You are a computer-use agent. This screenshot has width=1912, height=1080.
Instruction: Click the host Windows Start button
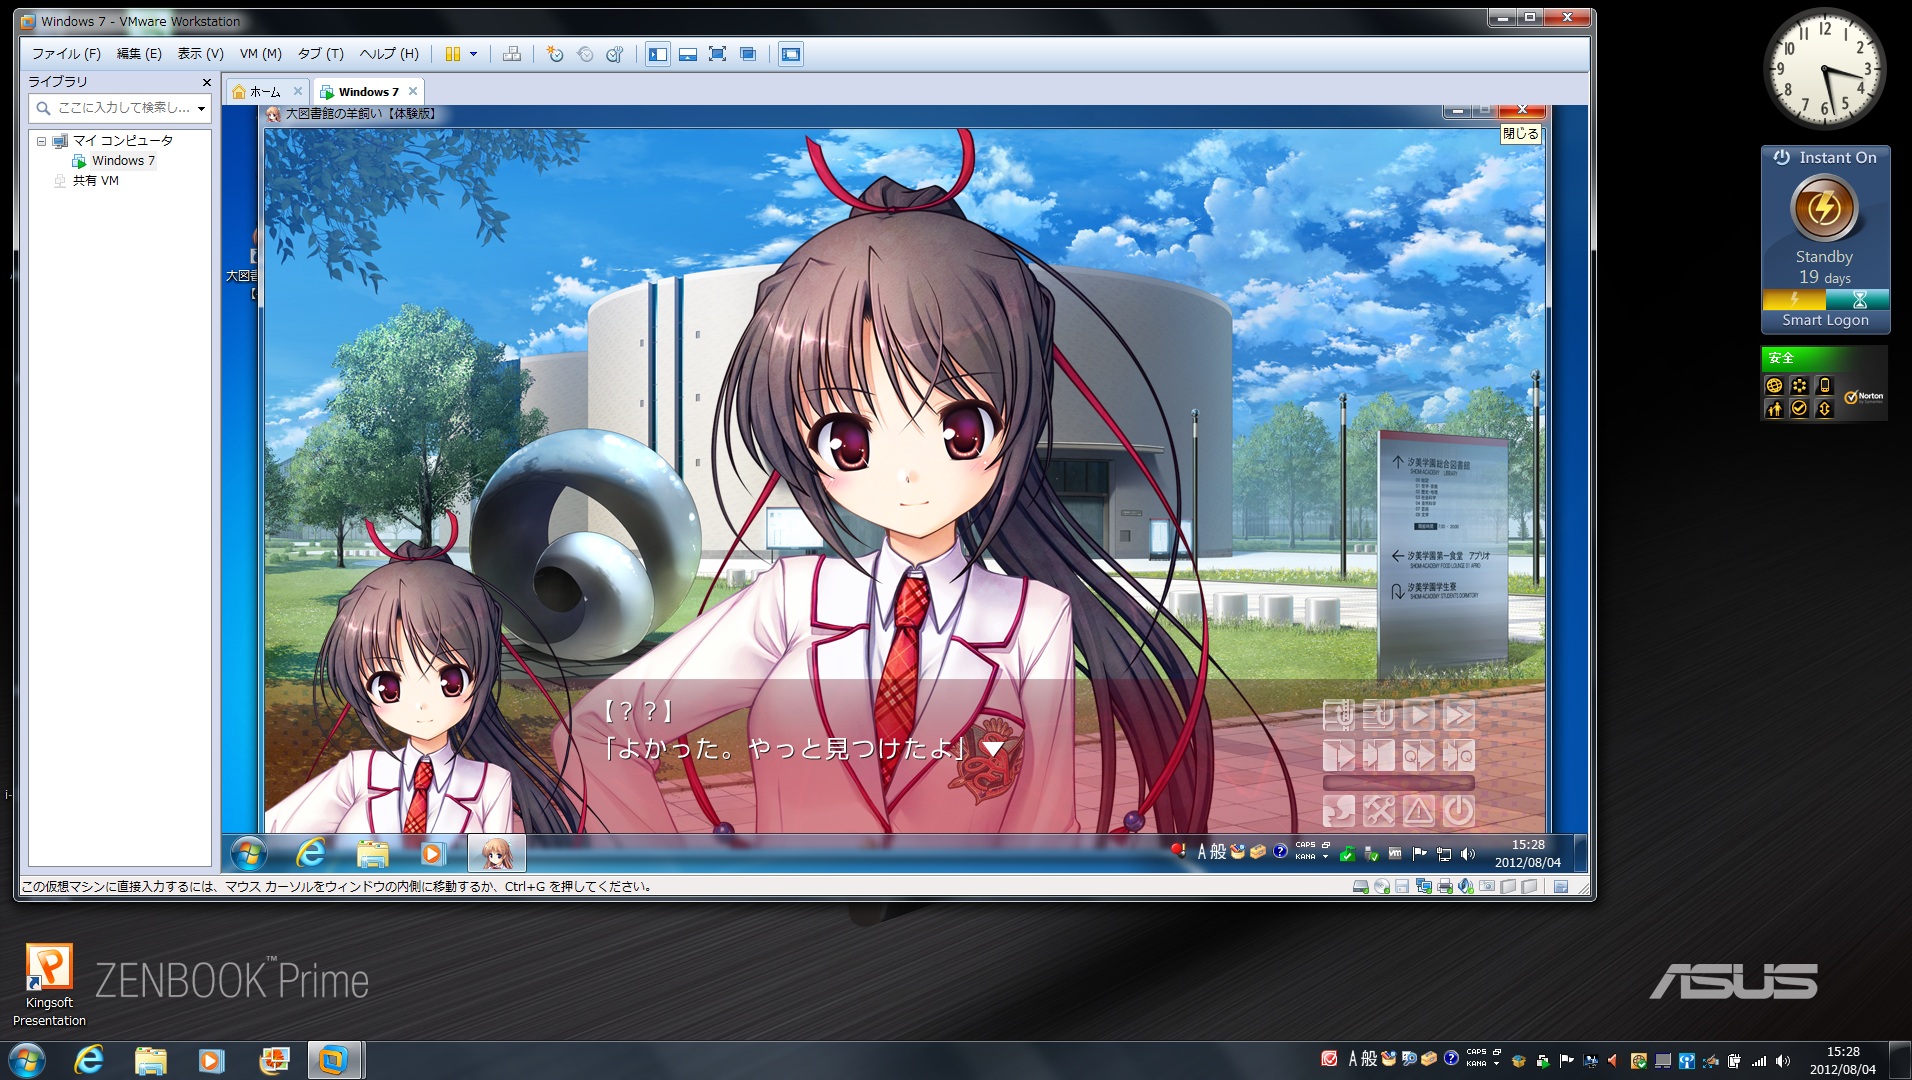[26, 1061]
